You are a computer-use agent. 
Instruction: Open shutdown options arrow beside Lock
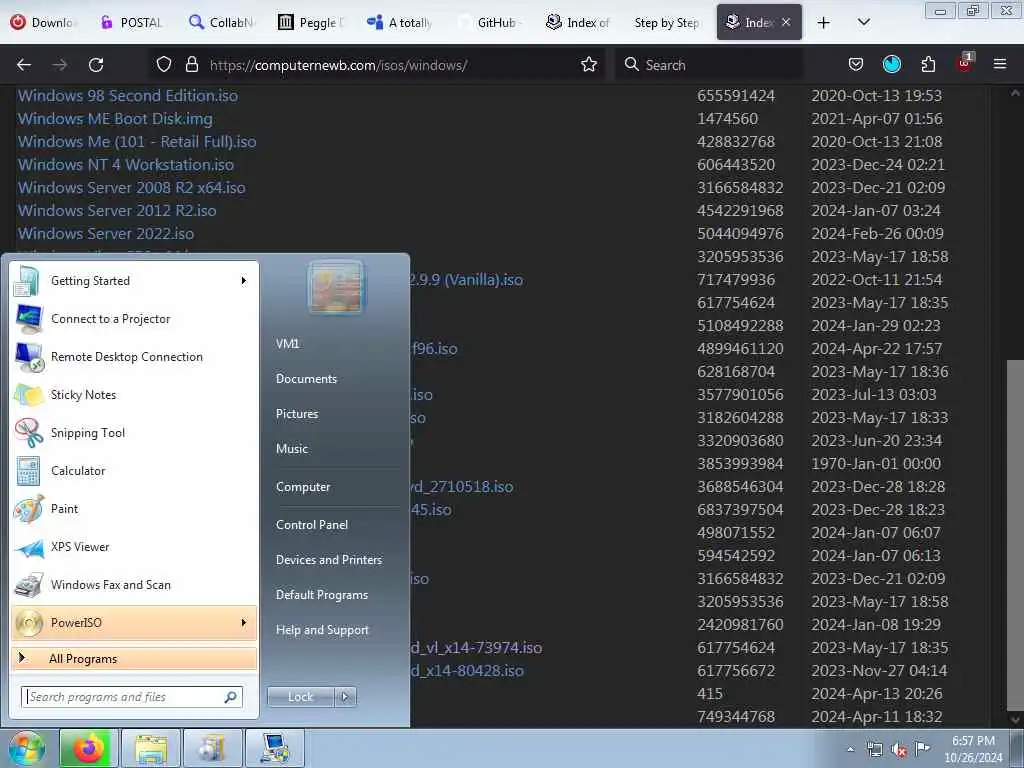345,697
